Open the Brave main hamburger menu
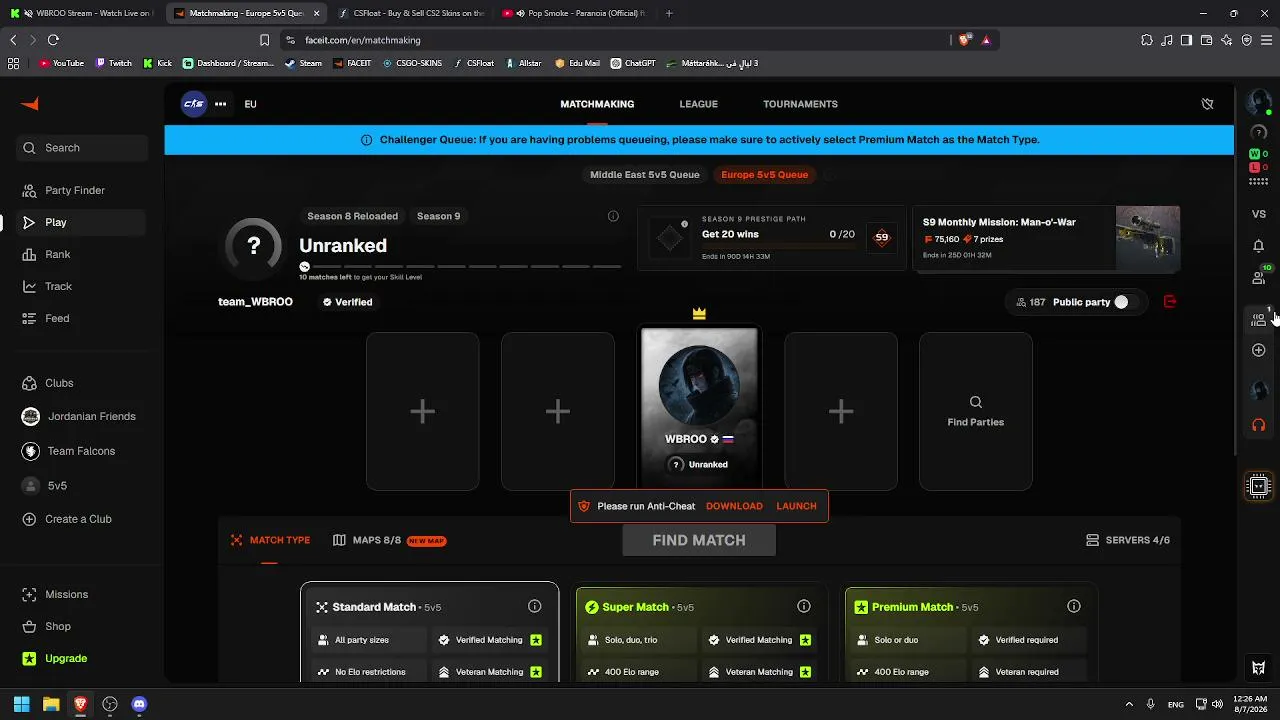This screenshot has width=1280, height=720. tap(1267, 40)
